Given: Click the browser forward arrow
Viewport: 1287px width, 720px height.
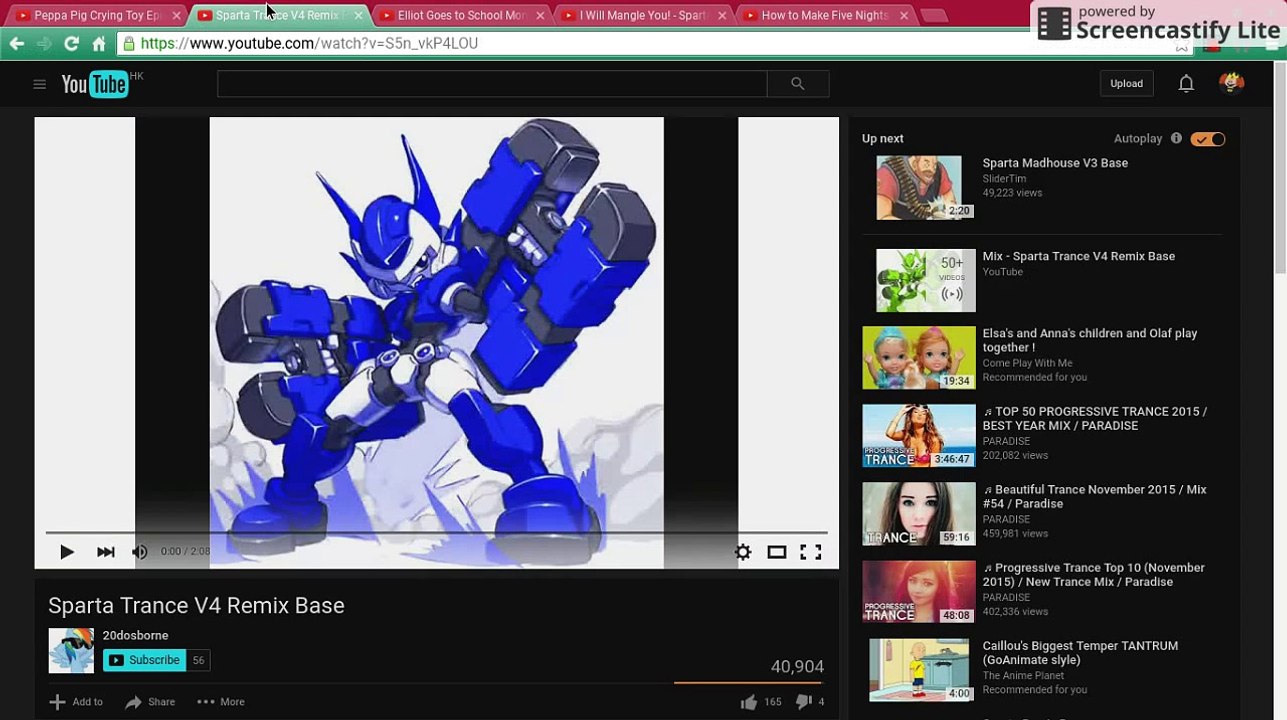Looking at the screenshot, I should pos(44,43).
